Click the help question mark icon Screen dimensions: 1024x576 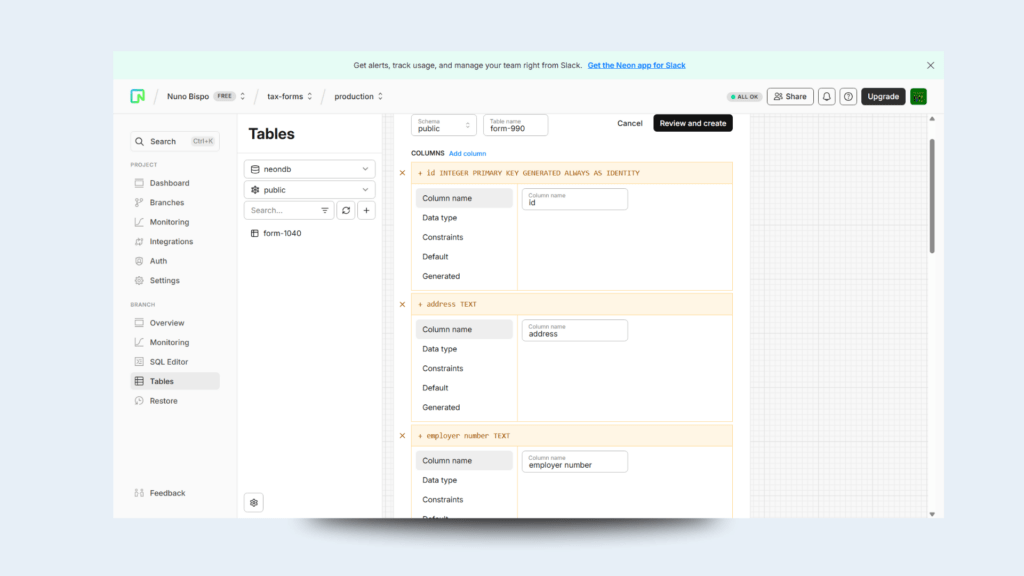pyautogui.click(x=848, y=97)
